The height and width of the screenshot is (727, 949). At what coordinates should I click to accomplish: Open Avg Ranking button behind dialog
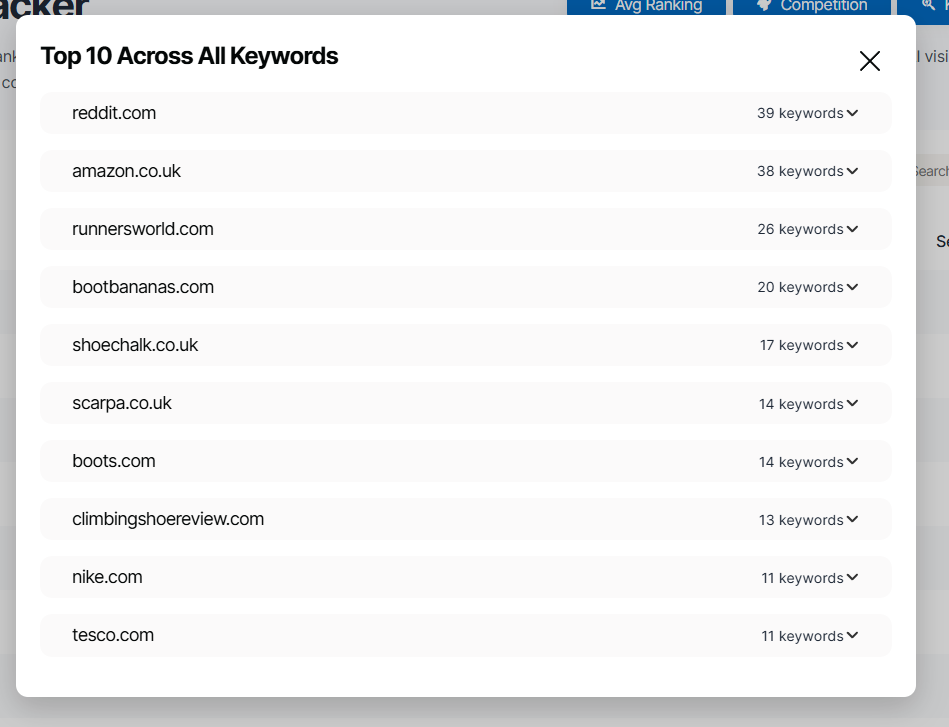pos(646,7)
